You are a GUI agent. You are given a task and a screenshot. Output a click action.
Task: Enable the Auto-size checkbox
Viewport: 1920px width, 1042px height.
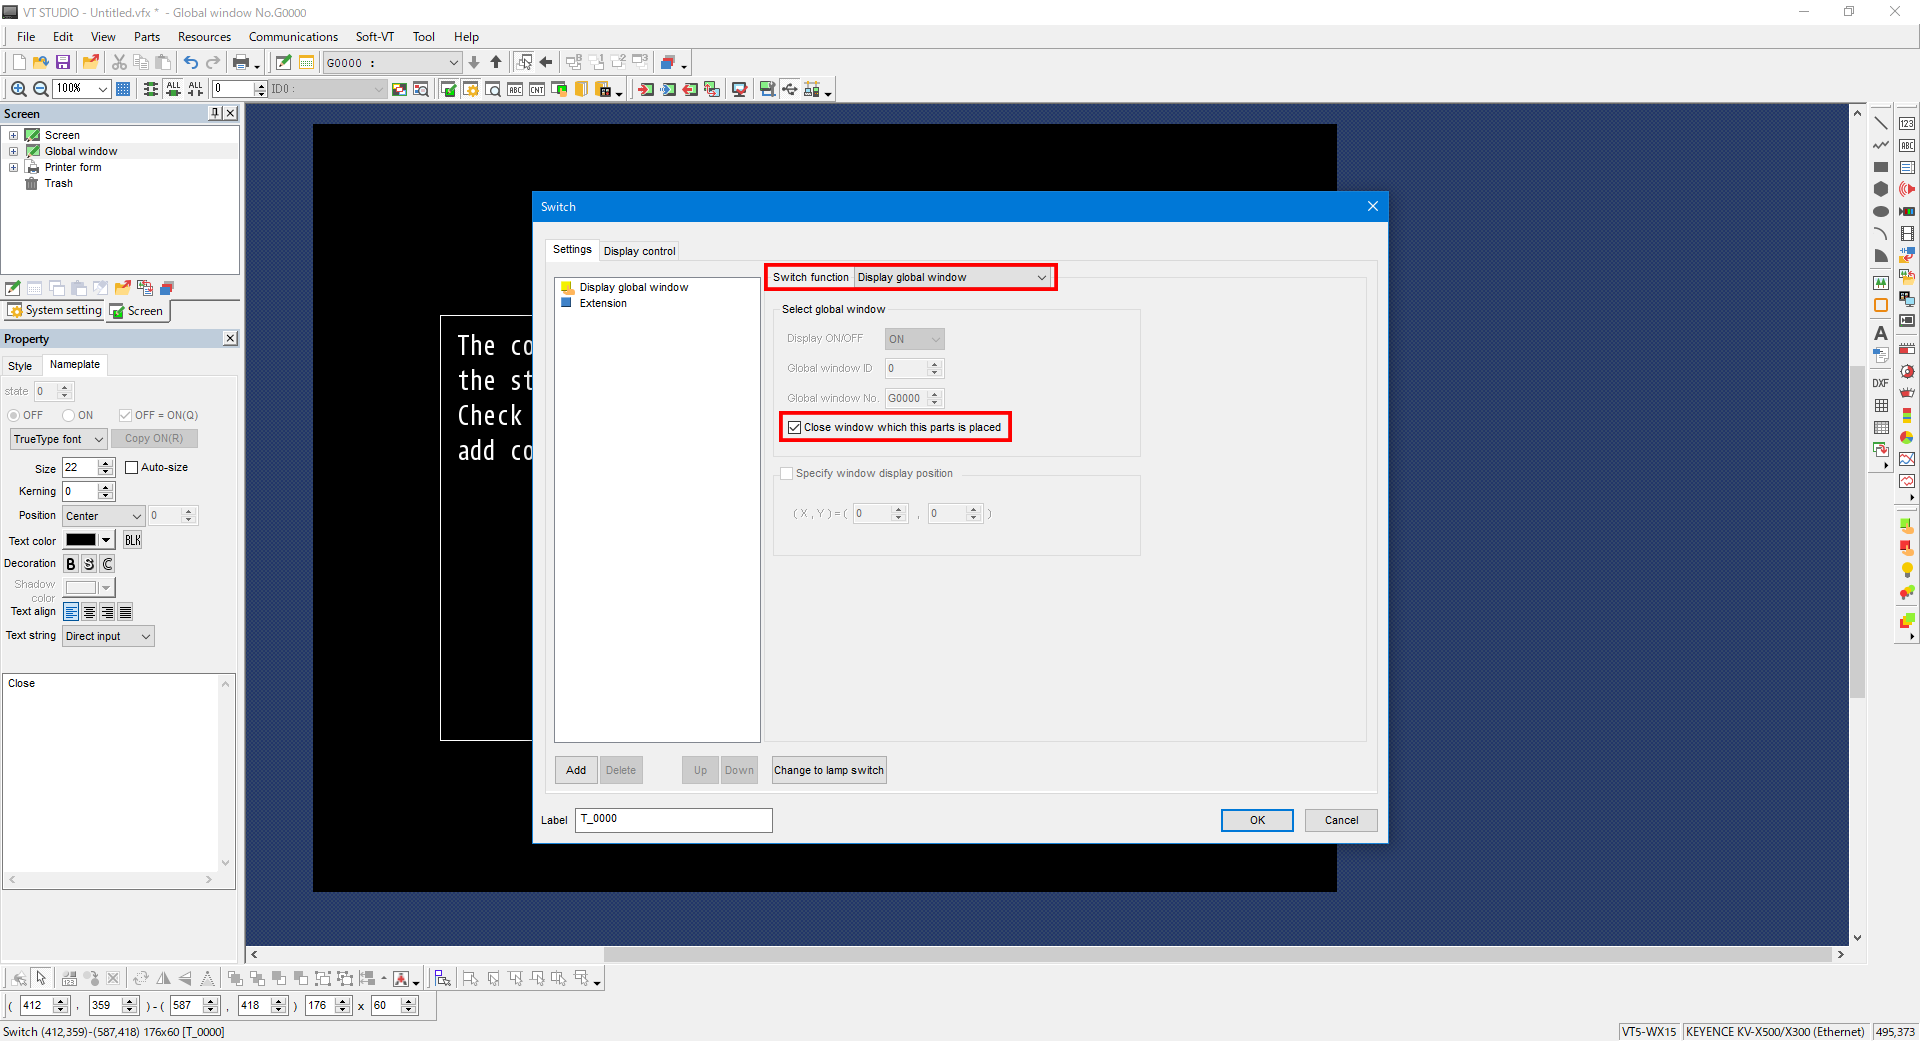[131, 467]
